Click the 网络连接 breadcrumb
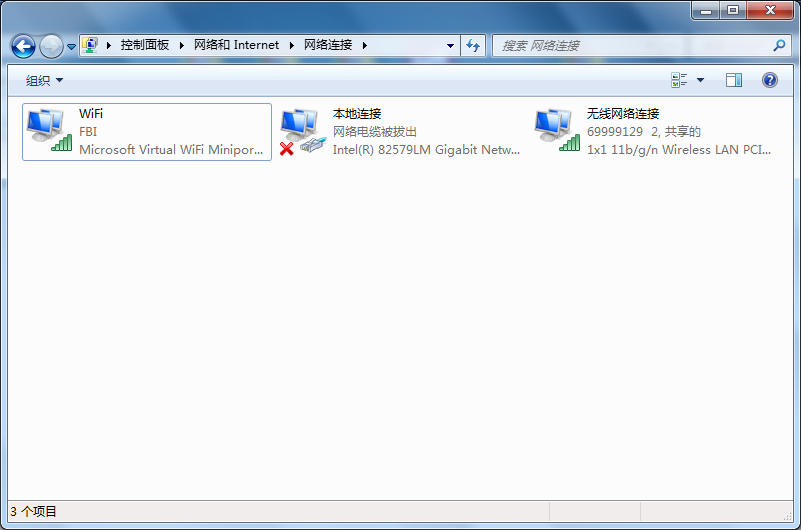 (328, 45)
